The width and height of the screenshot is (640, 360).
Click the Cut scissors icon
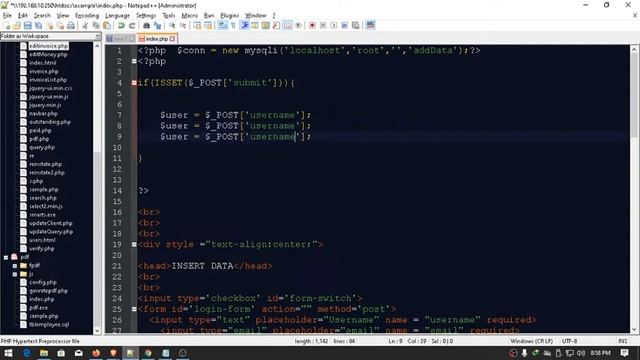tap(85, 25)
